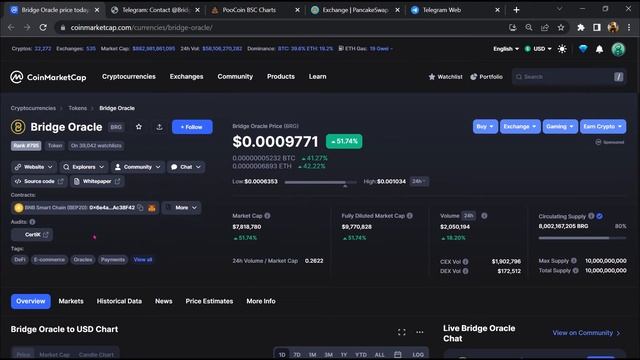Switch to the Markets tab
640x360 pixels.
71,301
